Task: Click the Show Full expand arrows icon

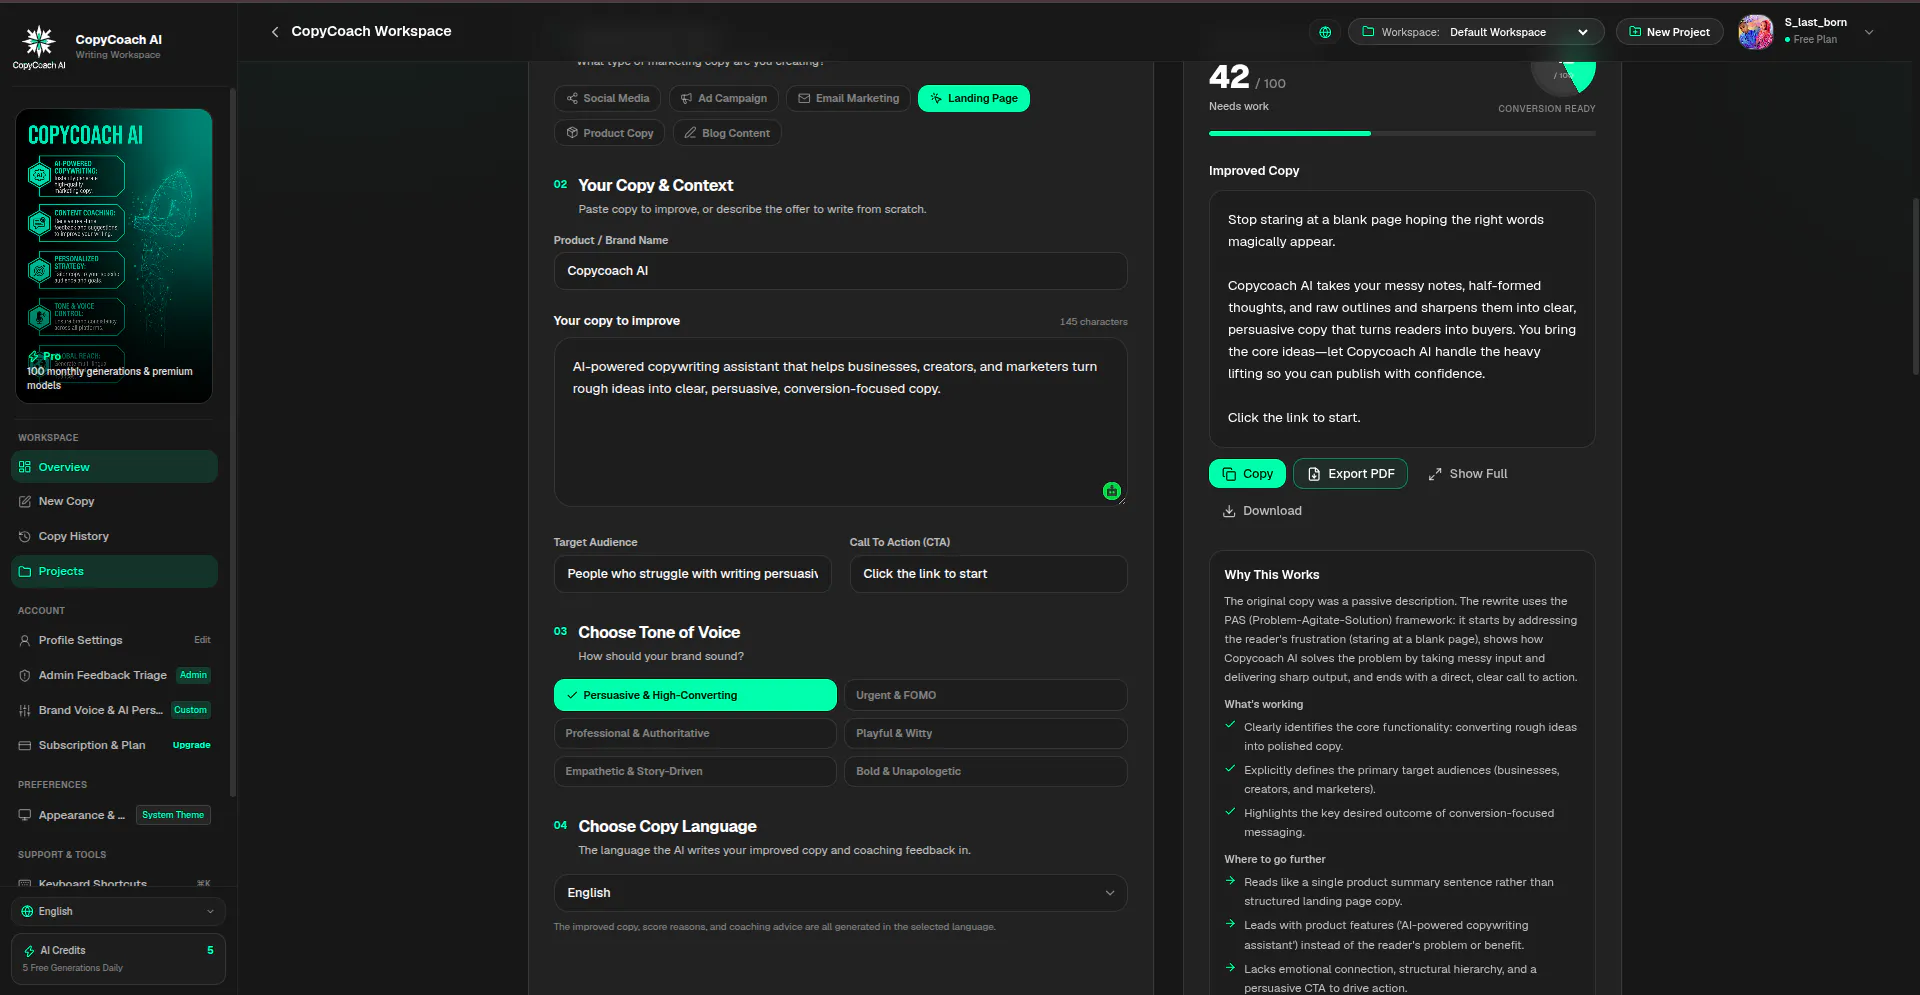Action: click(1435, 474)
